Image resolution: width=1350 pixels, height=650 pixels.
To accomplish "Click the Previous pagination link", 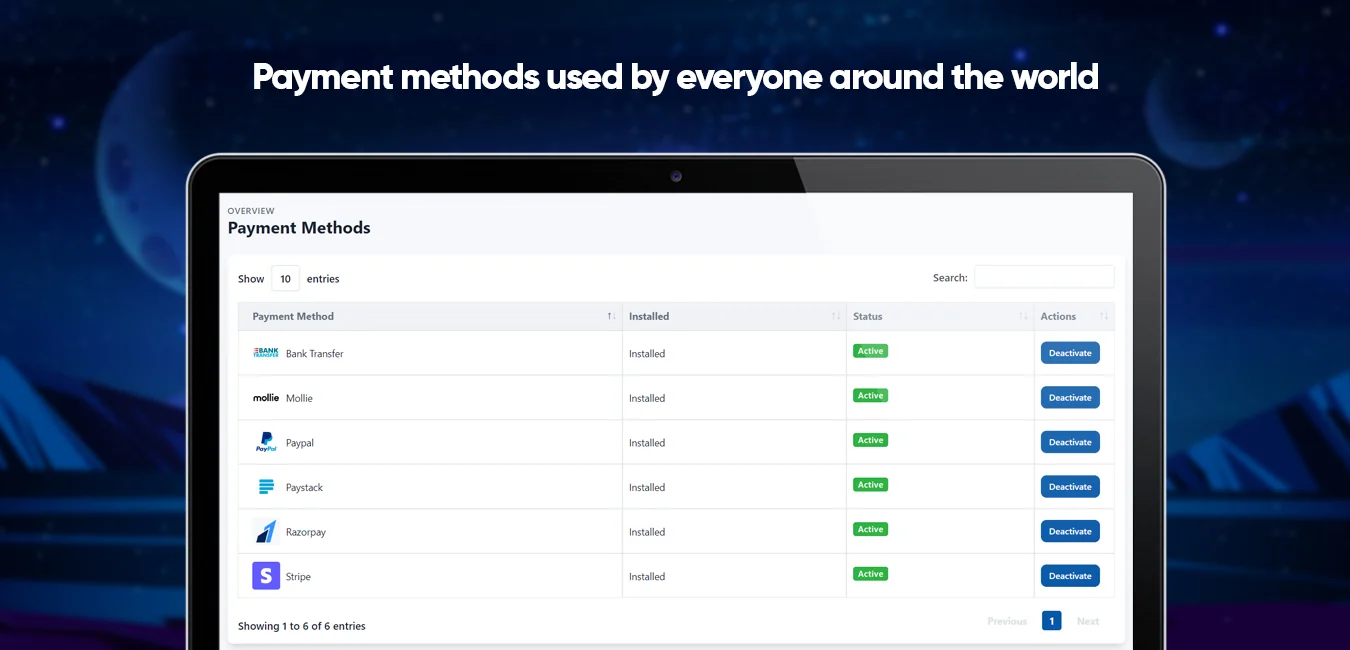I will 1007,621.
